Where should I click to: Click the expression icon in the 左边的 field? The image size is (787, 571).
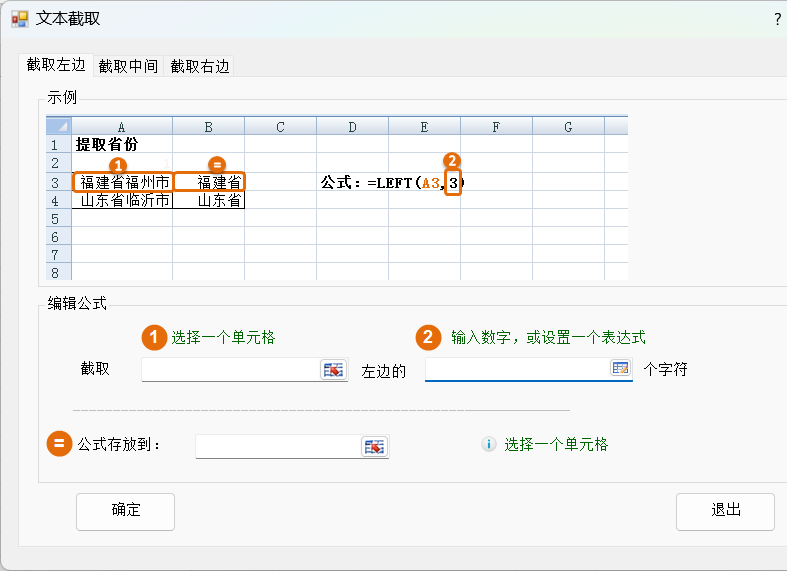[x=621, y=368]
